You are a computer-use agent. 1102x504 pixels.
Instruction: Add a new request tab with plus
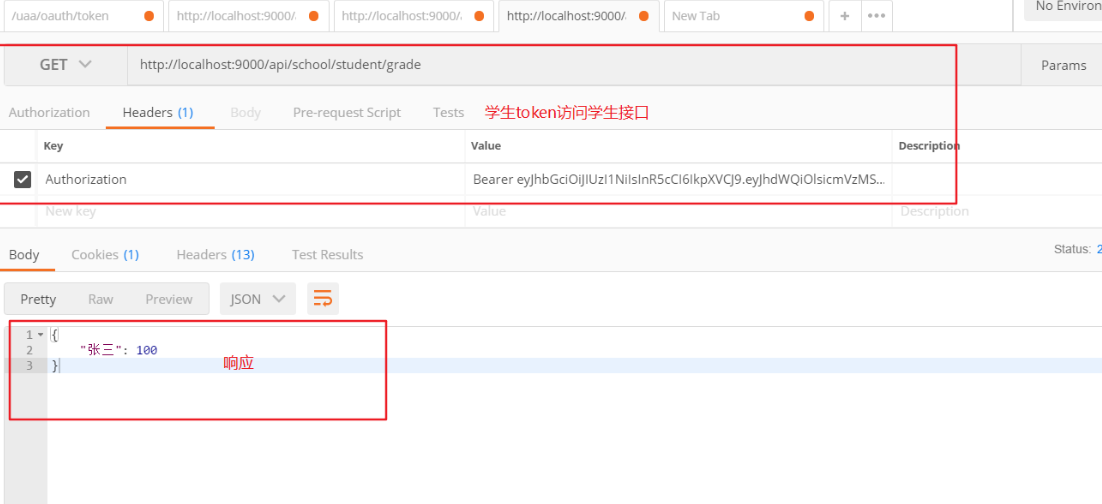click(x=845, y=16)
